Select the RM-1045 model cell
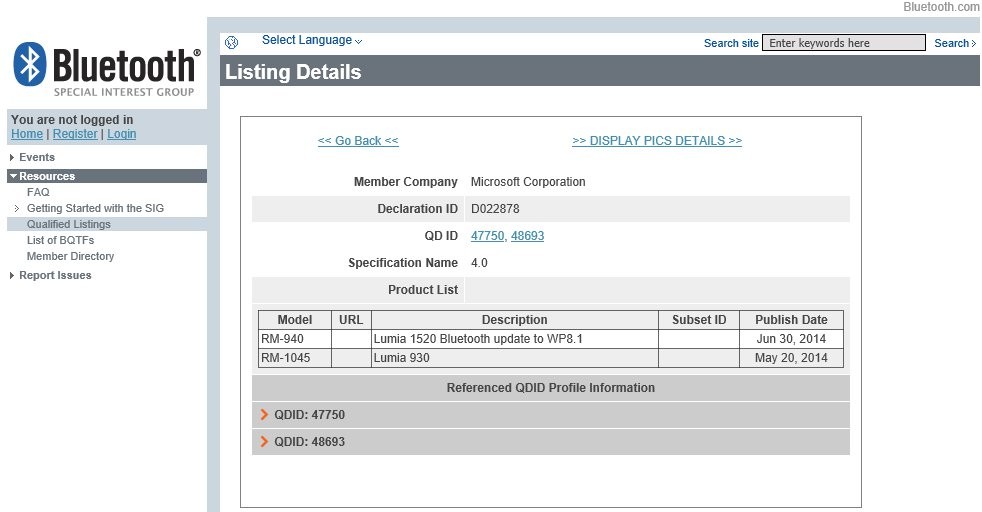982x512 pixels. click(295, 358)
